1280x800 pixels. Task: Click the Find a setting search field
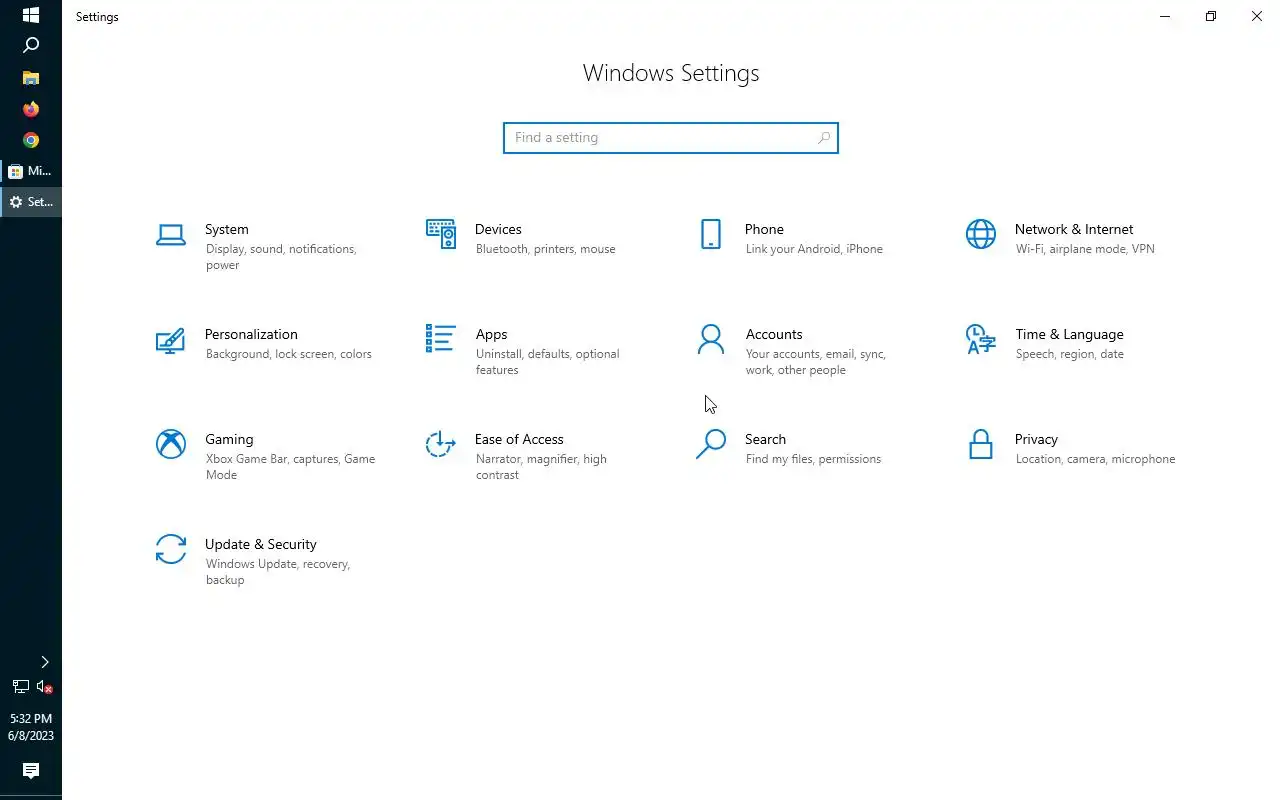pyautogui.click(x=671, y=138)
